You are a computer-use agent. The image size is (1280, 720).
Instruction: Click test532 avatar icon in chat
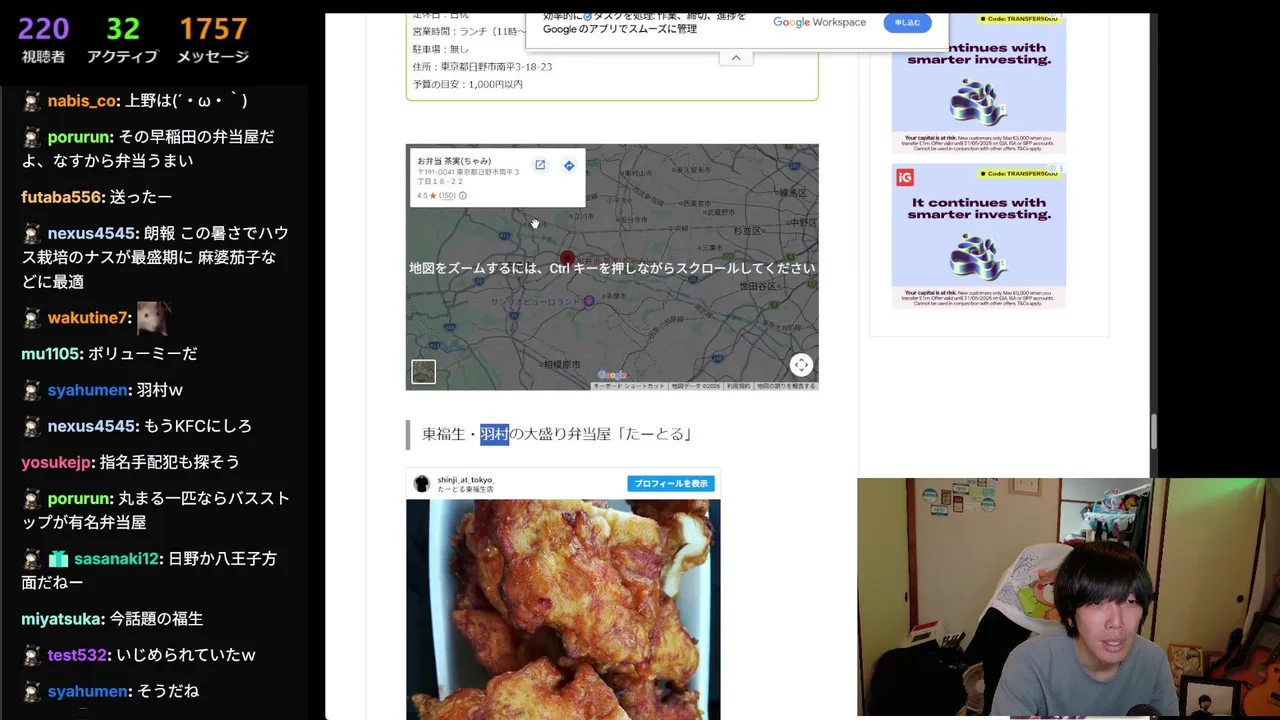(32, 655)
